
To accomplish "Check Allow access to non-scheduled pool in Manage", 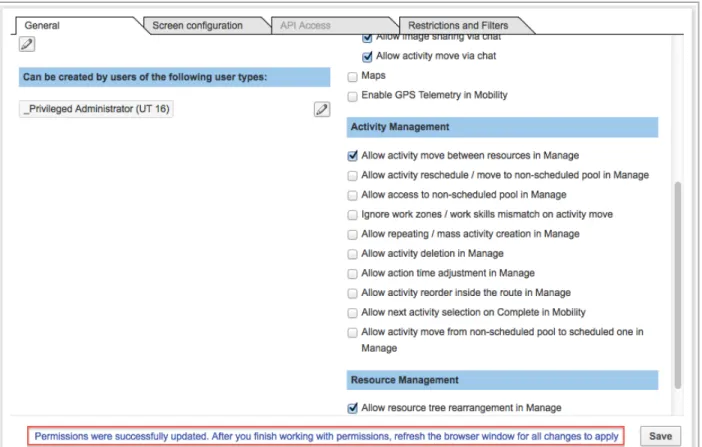I will coord(352,195).
